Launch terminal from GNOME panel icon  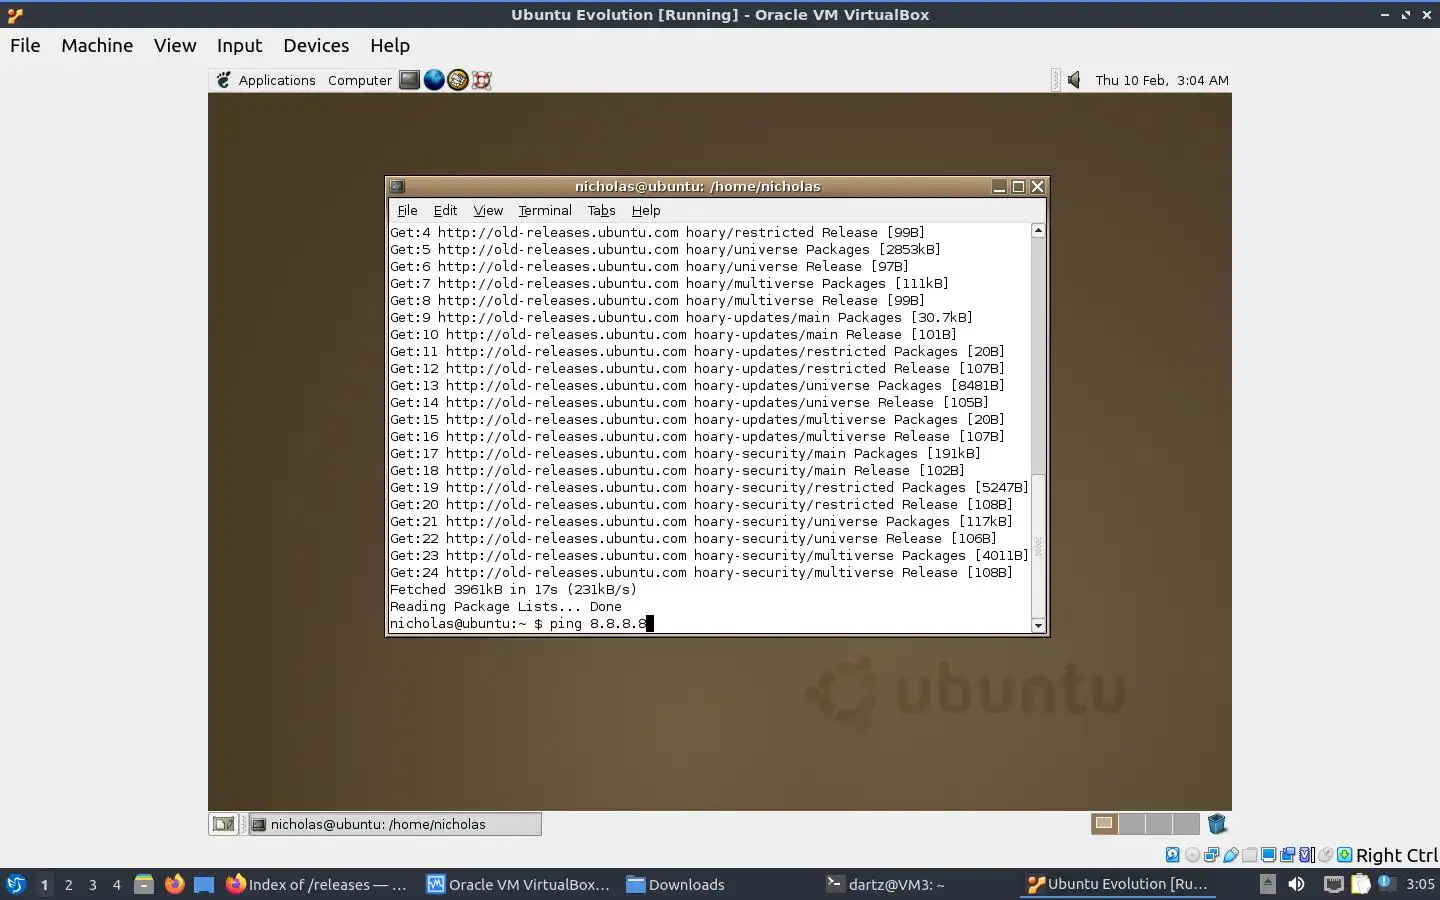pos(409,80)
